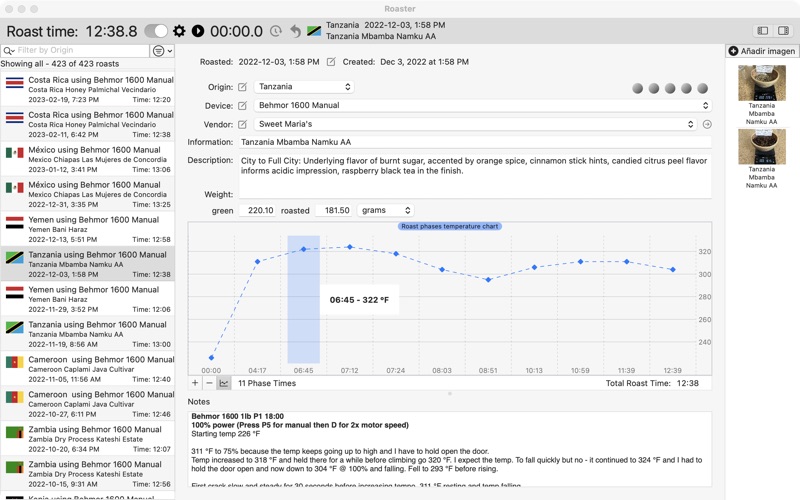Viewport: 800px width, 500px height.
Task: Click the 00:00 chart starting point
Action: click(211, 358)
